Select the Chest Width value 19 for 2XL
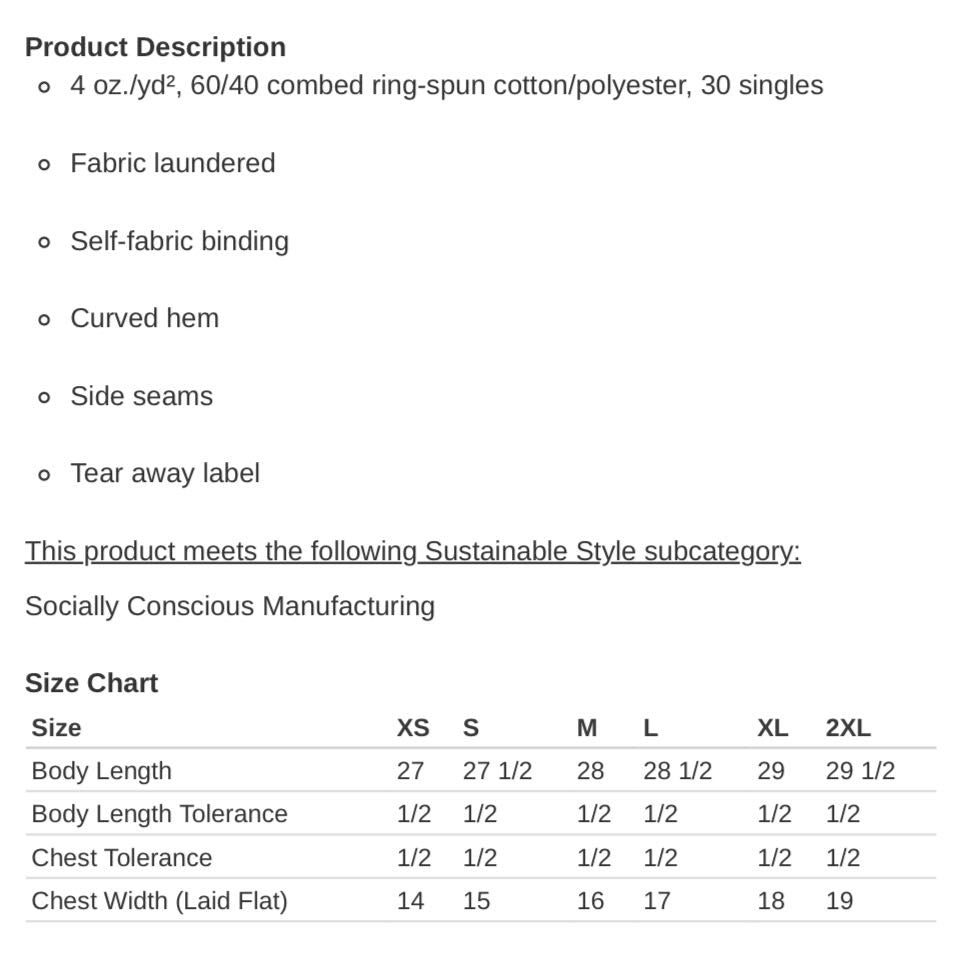The width and height of the screenshot is (975, 970). pyautogui.click(x=839, y=901)
